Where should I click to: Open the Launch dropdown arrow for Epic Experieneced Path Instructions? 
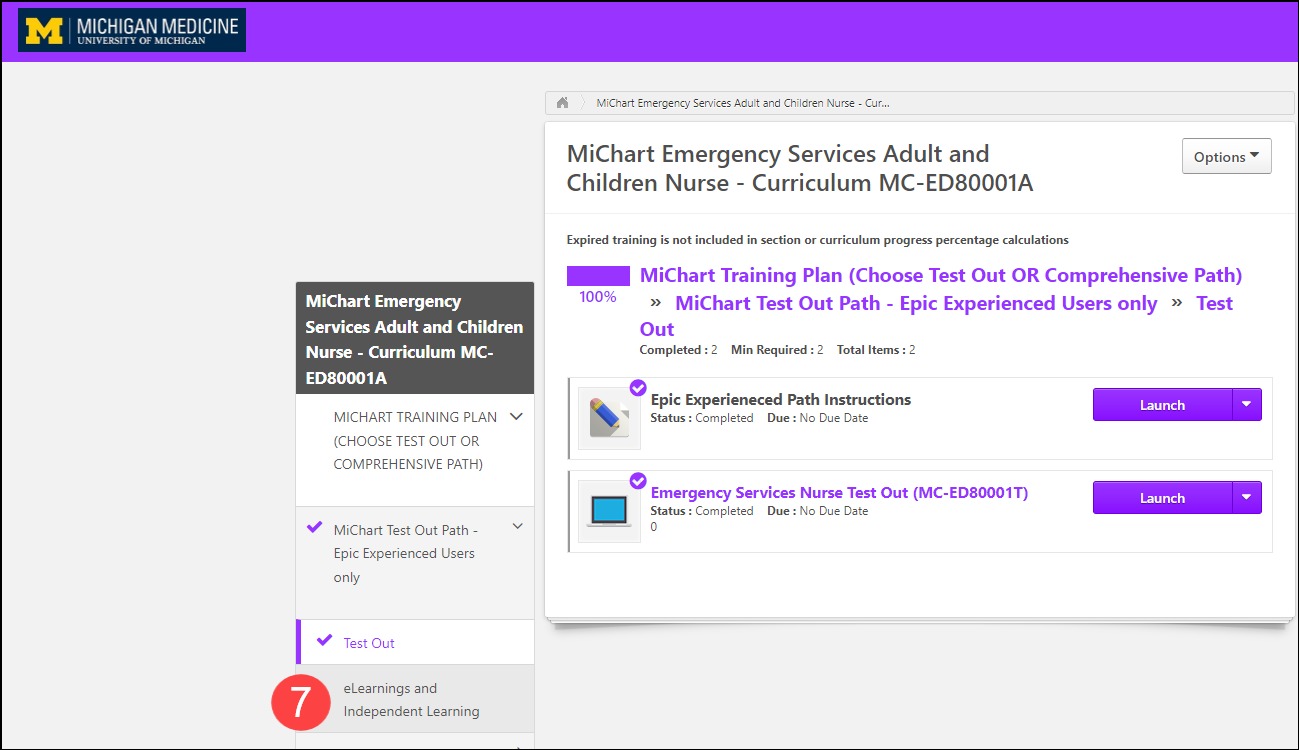point(1246,404)
